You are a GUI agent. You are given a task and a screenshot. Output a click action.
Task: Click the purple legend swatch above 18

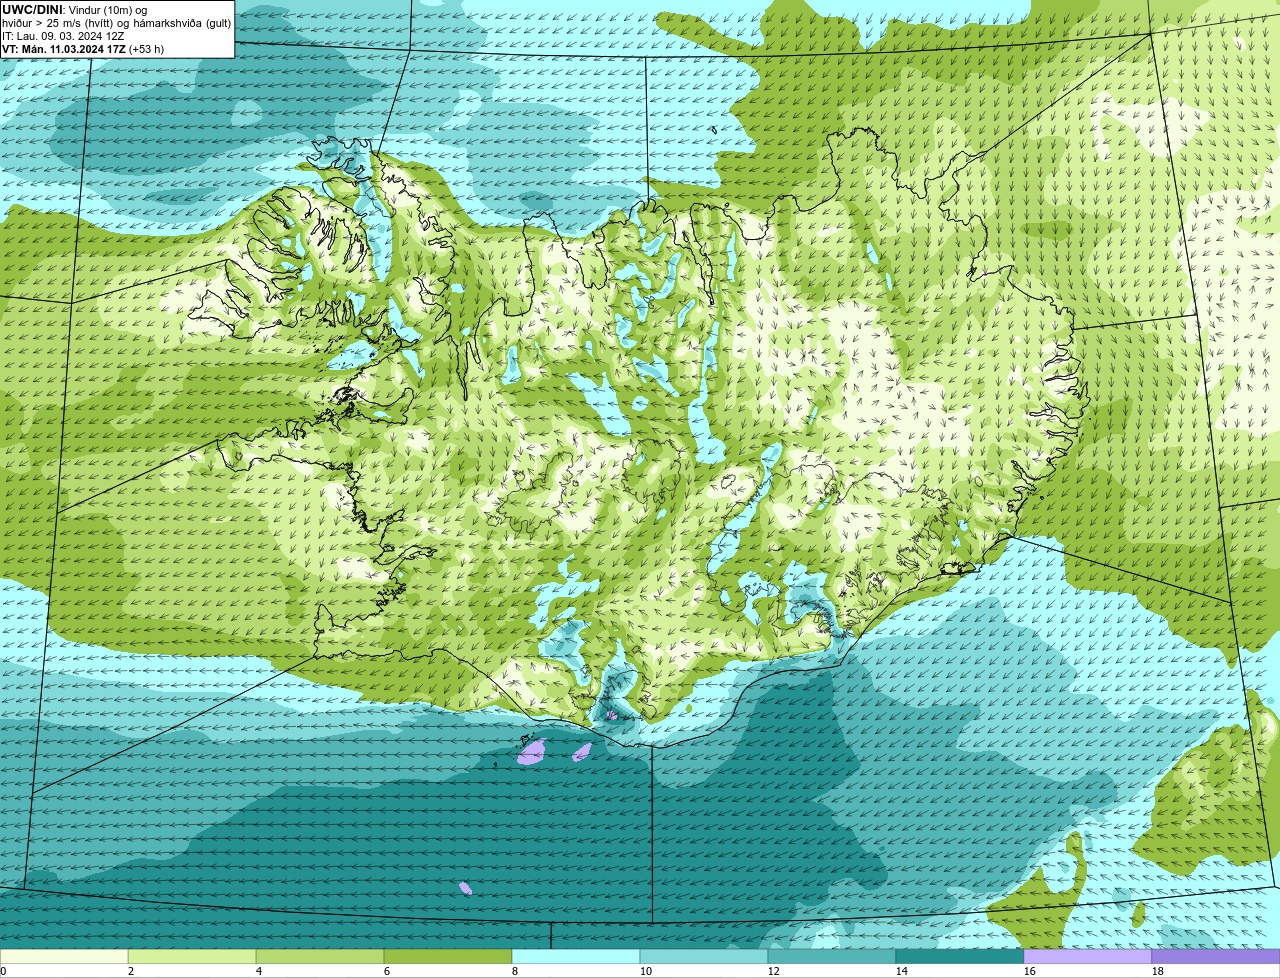tap(1216, 957)
